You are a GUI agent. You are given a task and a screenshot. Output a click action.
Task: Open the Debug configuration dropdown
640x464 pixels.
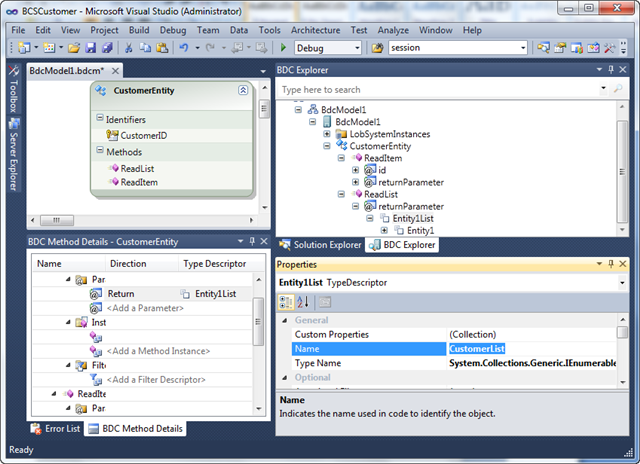click(357, 48)
